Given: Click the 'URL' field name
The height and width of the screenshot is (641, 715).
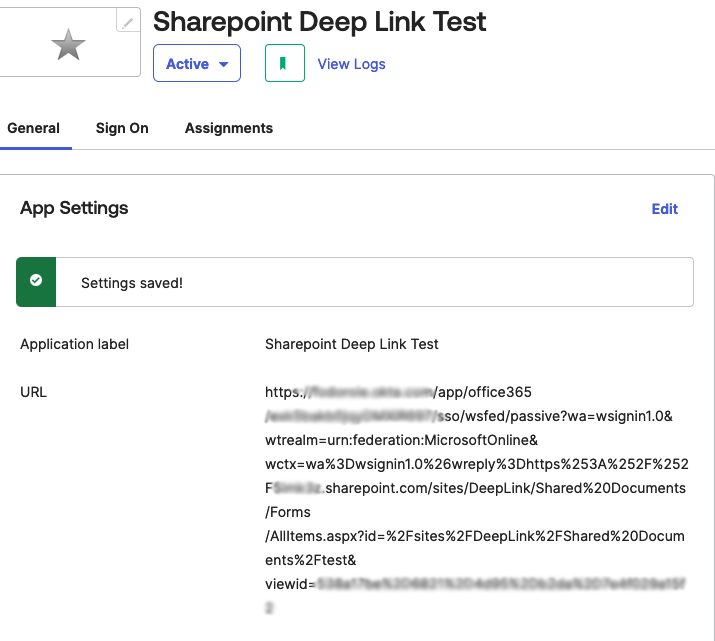Looking at the screenshot, I should (x=33, y=392).
